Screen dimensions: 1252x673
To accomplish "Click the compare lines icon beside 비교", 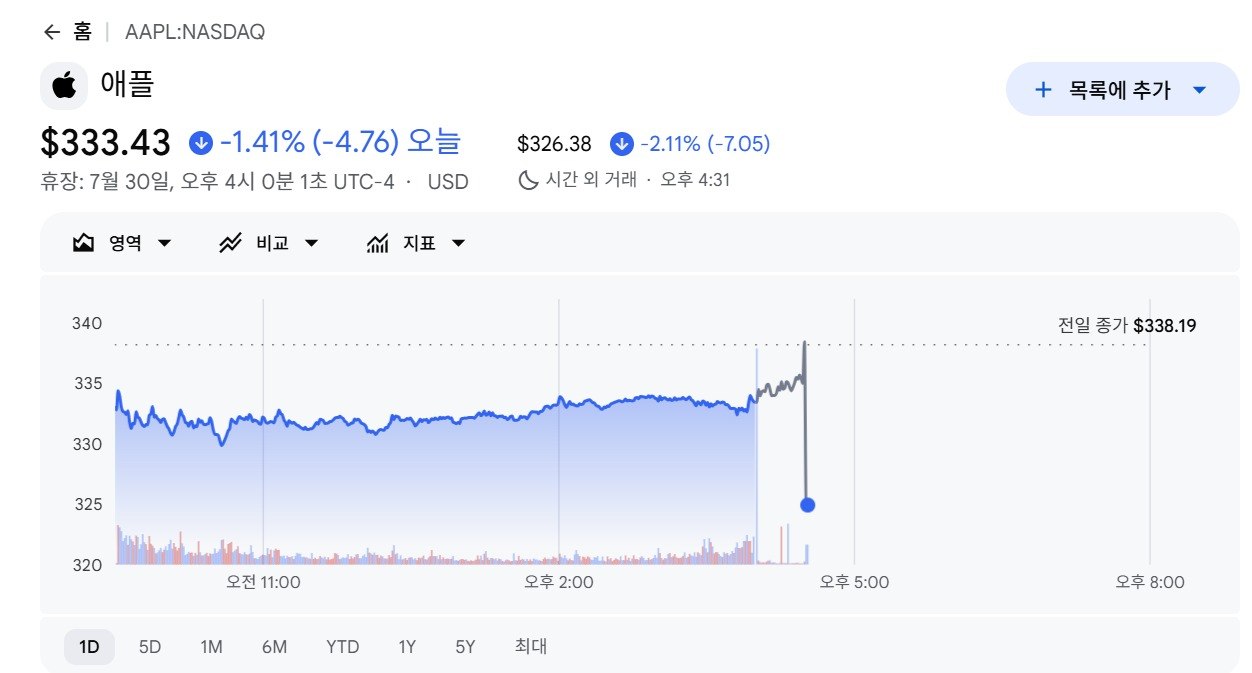I will click(231, 243).
